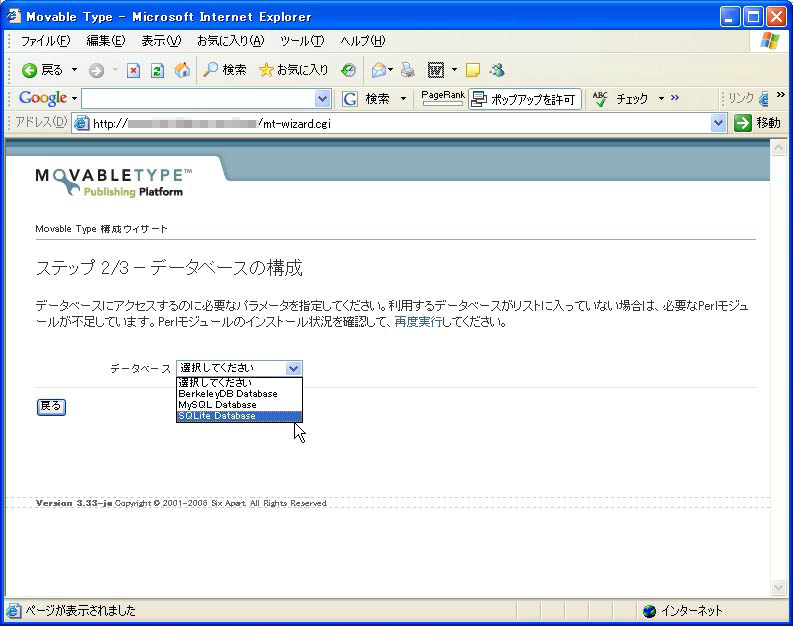The width and height of the screenshot is (793, 626).
Task: Click the Google toolbar search input
Action: (198, 99)
